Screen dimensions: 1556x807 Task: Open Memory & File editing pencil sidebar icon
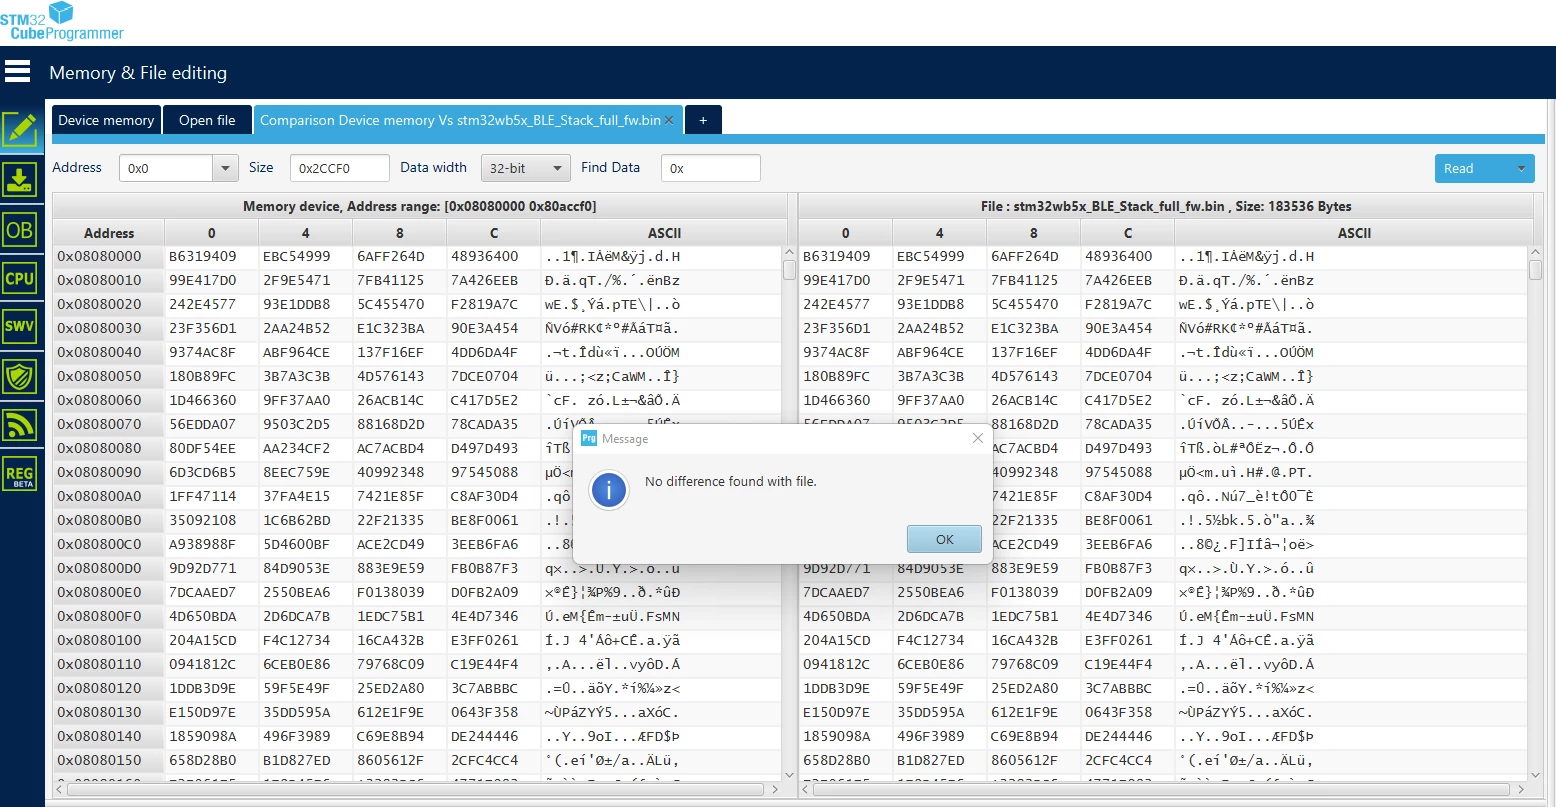pyautogui.click(x=20, y=130)
